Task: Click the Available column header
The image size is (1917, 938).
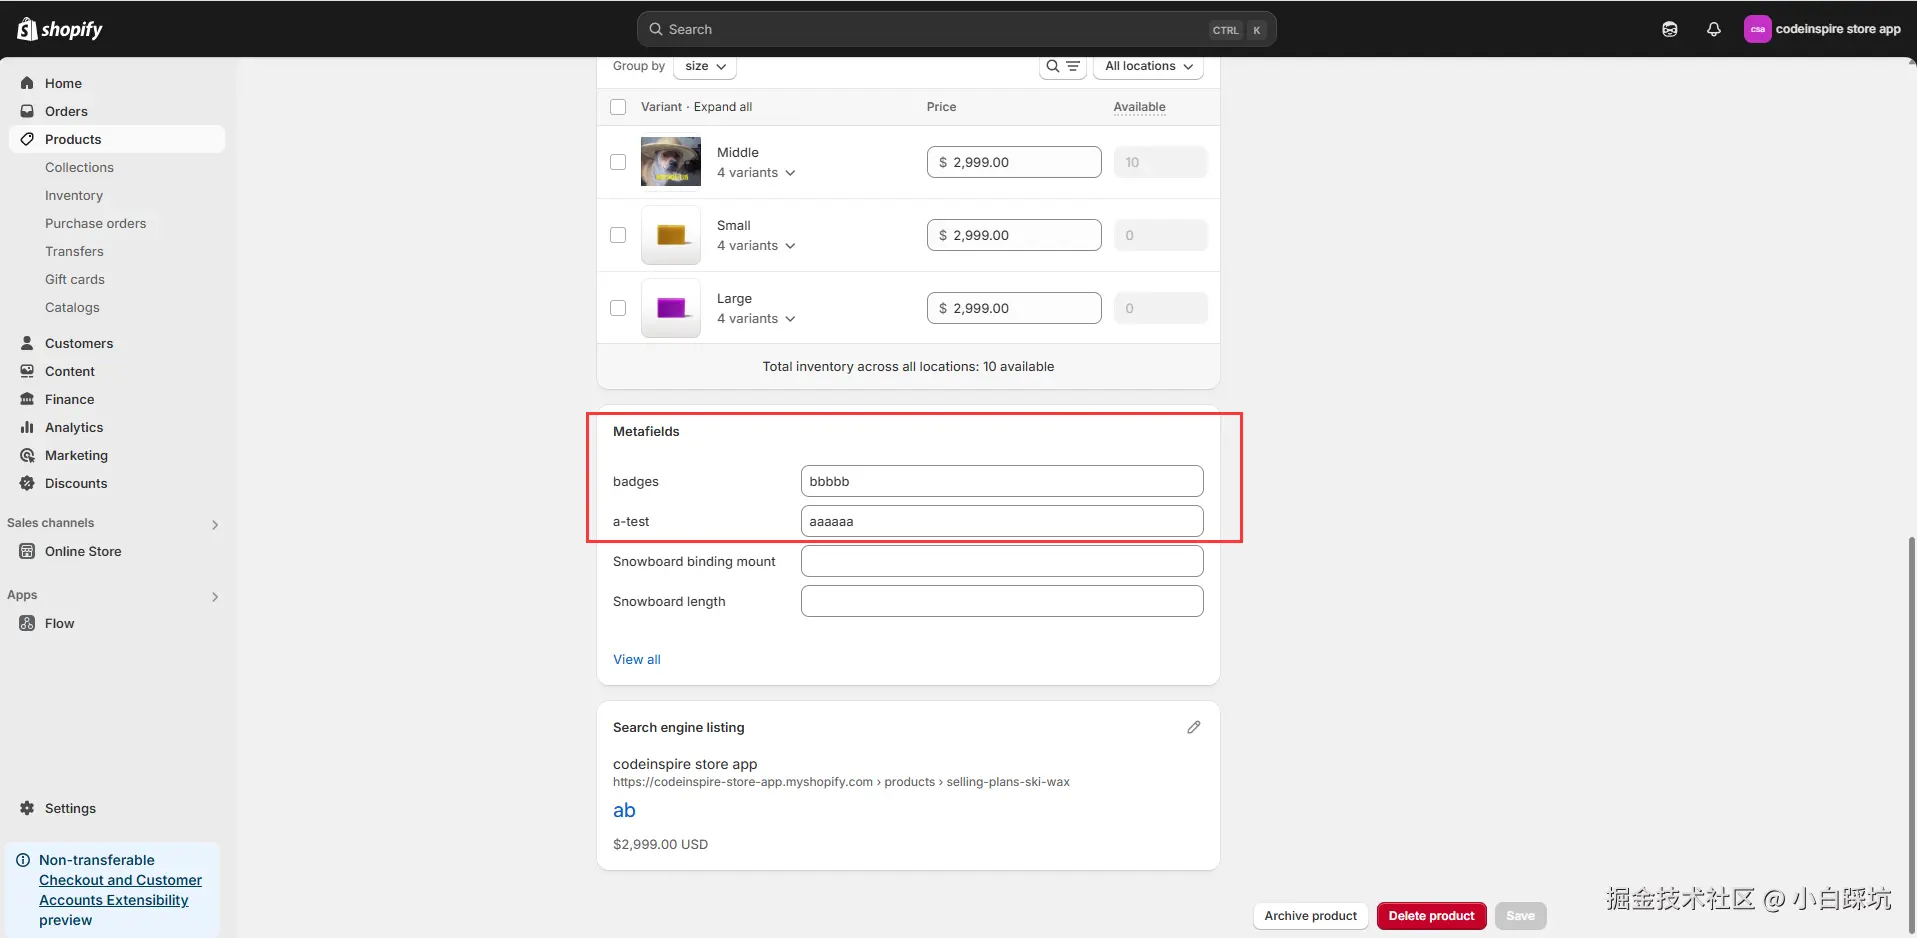Action: [x=1139, y=107]
